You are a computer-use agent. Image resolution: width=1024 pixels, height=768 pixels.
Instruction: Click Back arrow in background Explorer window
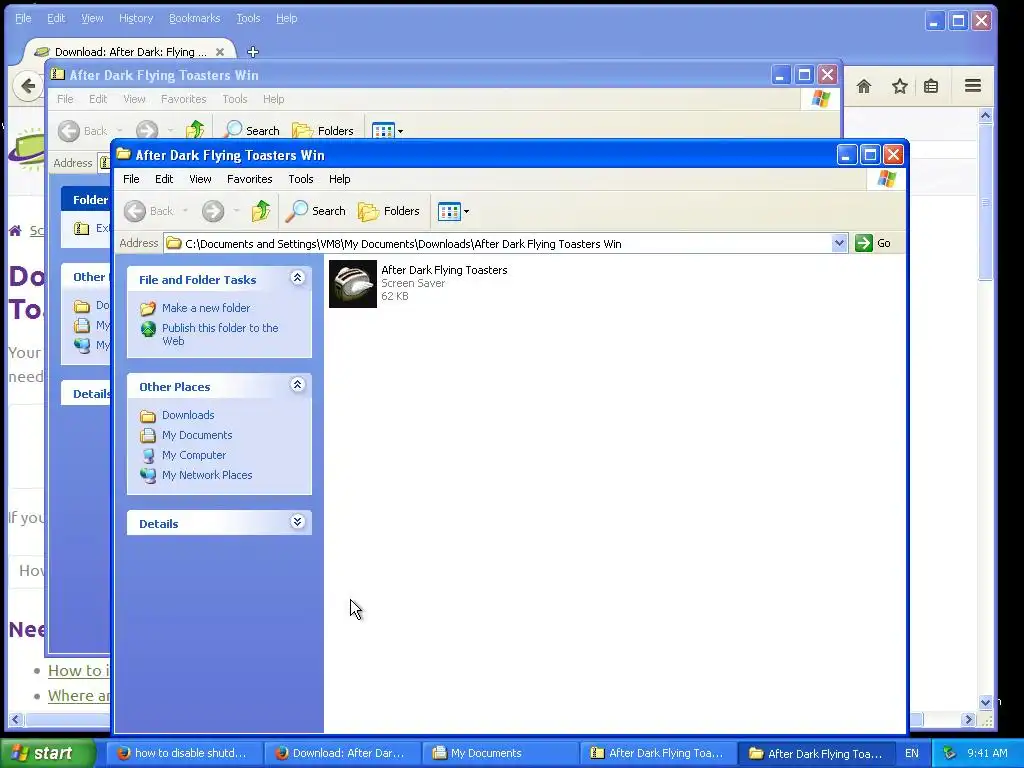coord(69,131)
